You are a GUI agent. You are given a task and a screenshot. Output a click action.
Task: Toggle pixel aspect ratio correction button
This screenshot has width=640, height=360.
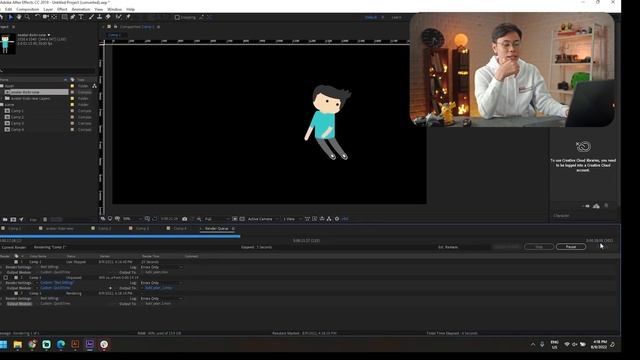coord(307,219)
